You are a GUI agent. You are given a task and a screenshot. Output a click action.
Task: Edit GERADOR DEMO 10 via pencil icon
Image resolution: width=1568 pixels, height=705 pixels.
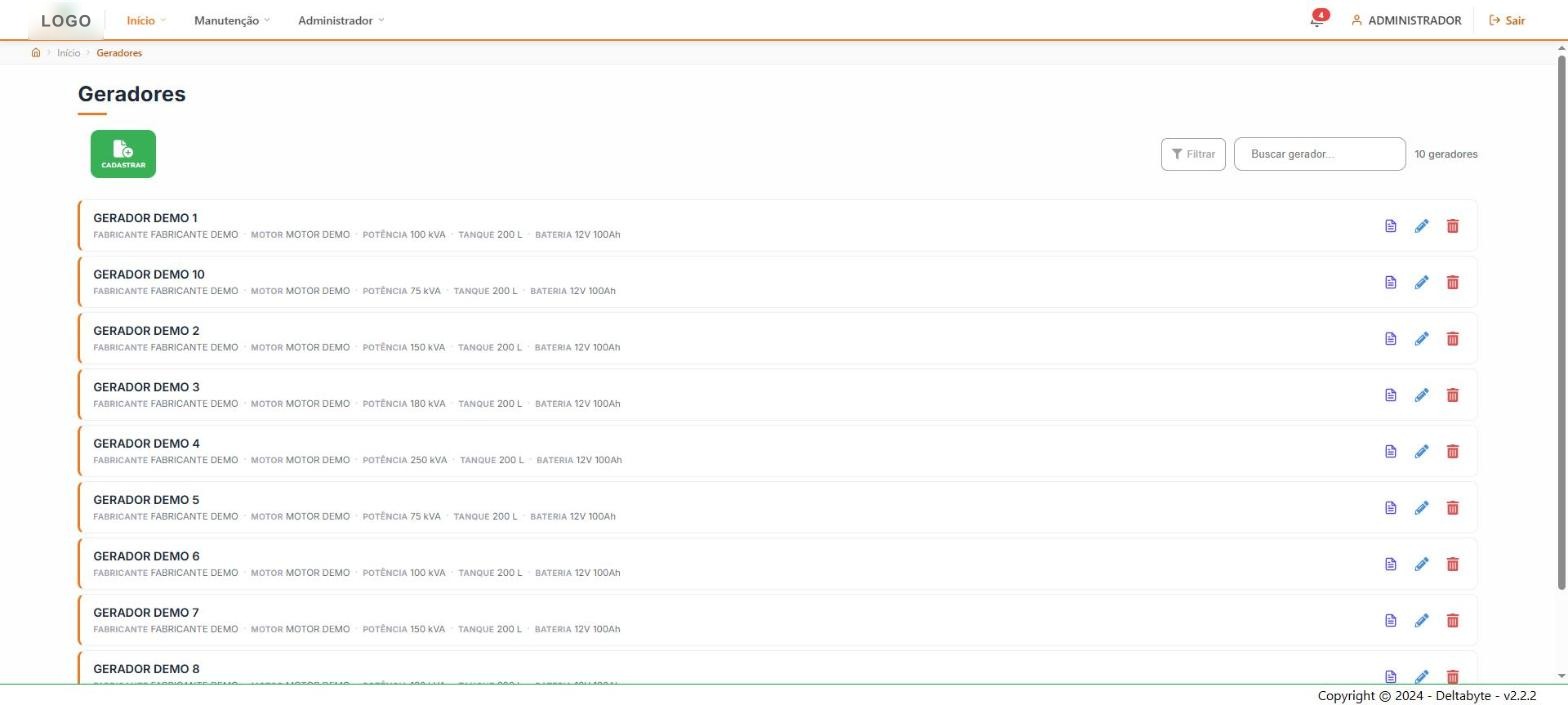1421,282
